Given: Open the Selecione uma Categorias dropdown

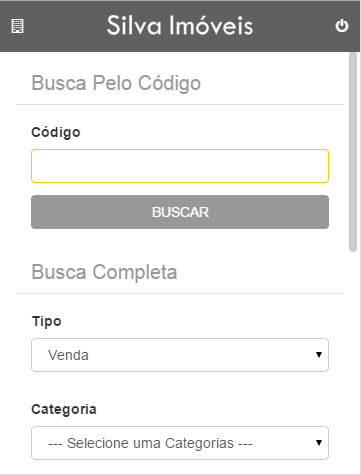Looking at the screenshot, I should coord(180,443).
